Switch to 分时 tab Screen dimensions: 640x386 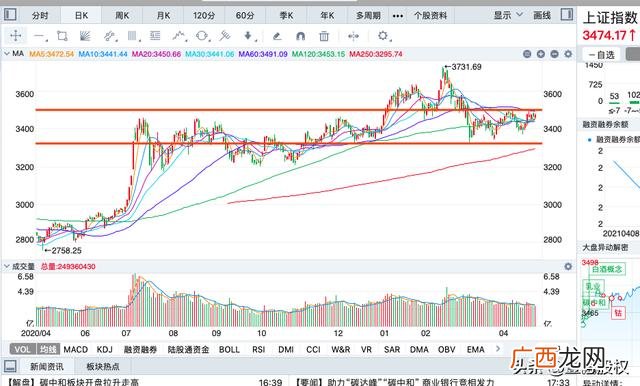pyautogui.click(x=40, y=16)
